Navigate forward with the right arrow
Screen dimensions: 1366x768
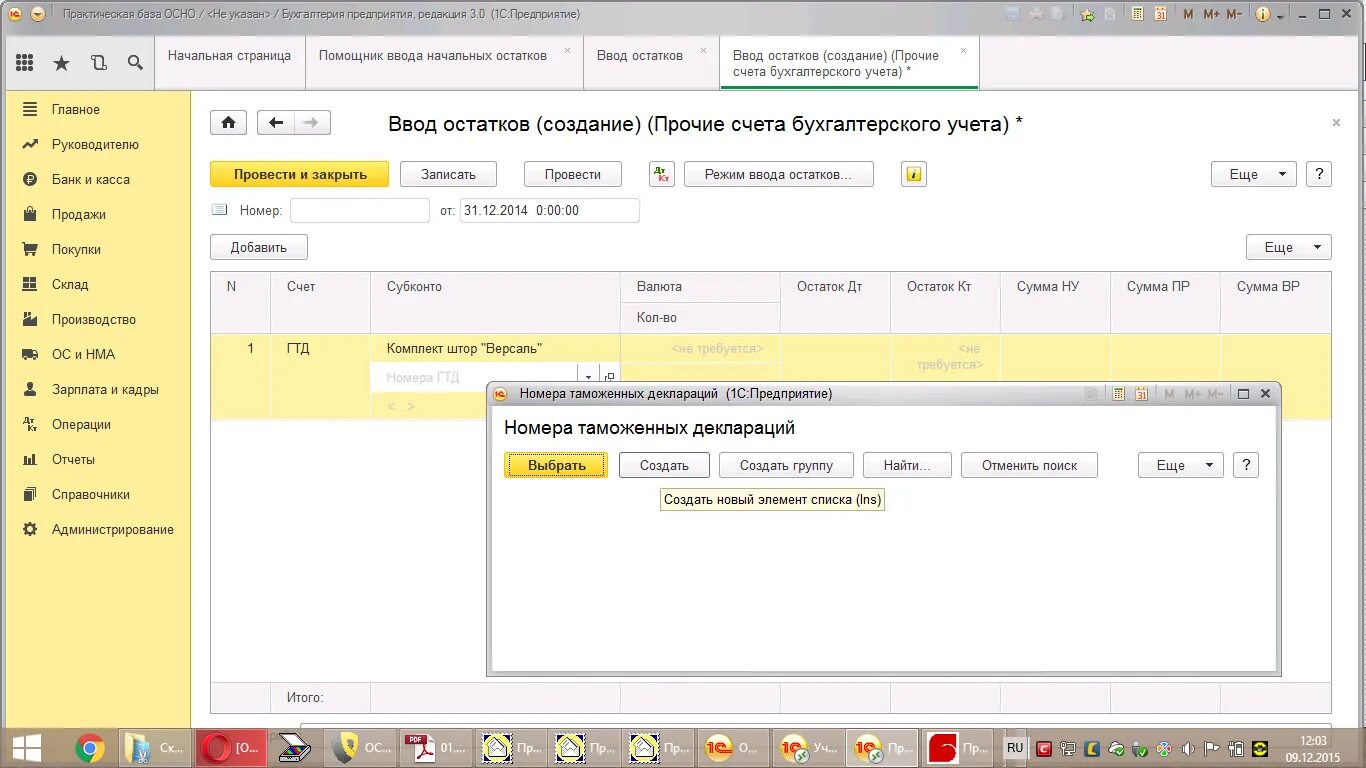coord(312,123)
